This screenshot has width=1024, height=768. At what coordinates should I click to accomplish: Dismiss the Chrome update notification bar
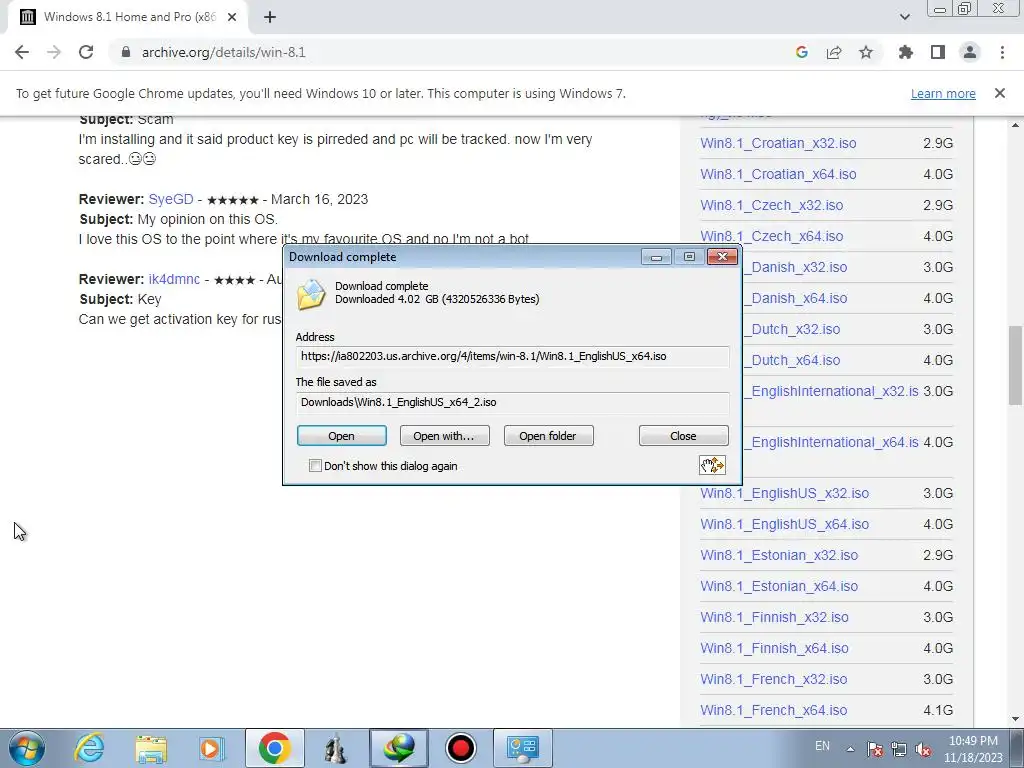pos(1000,93)
